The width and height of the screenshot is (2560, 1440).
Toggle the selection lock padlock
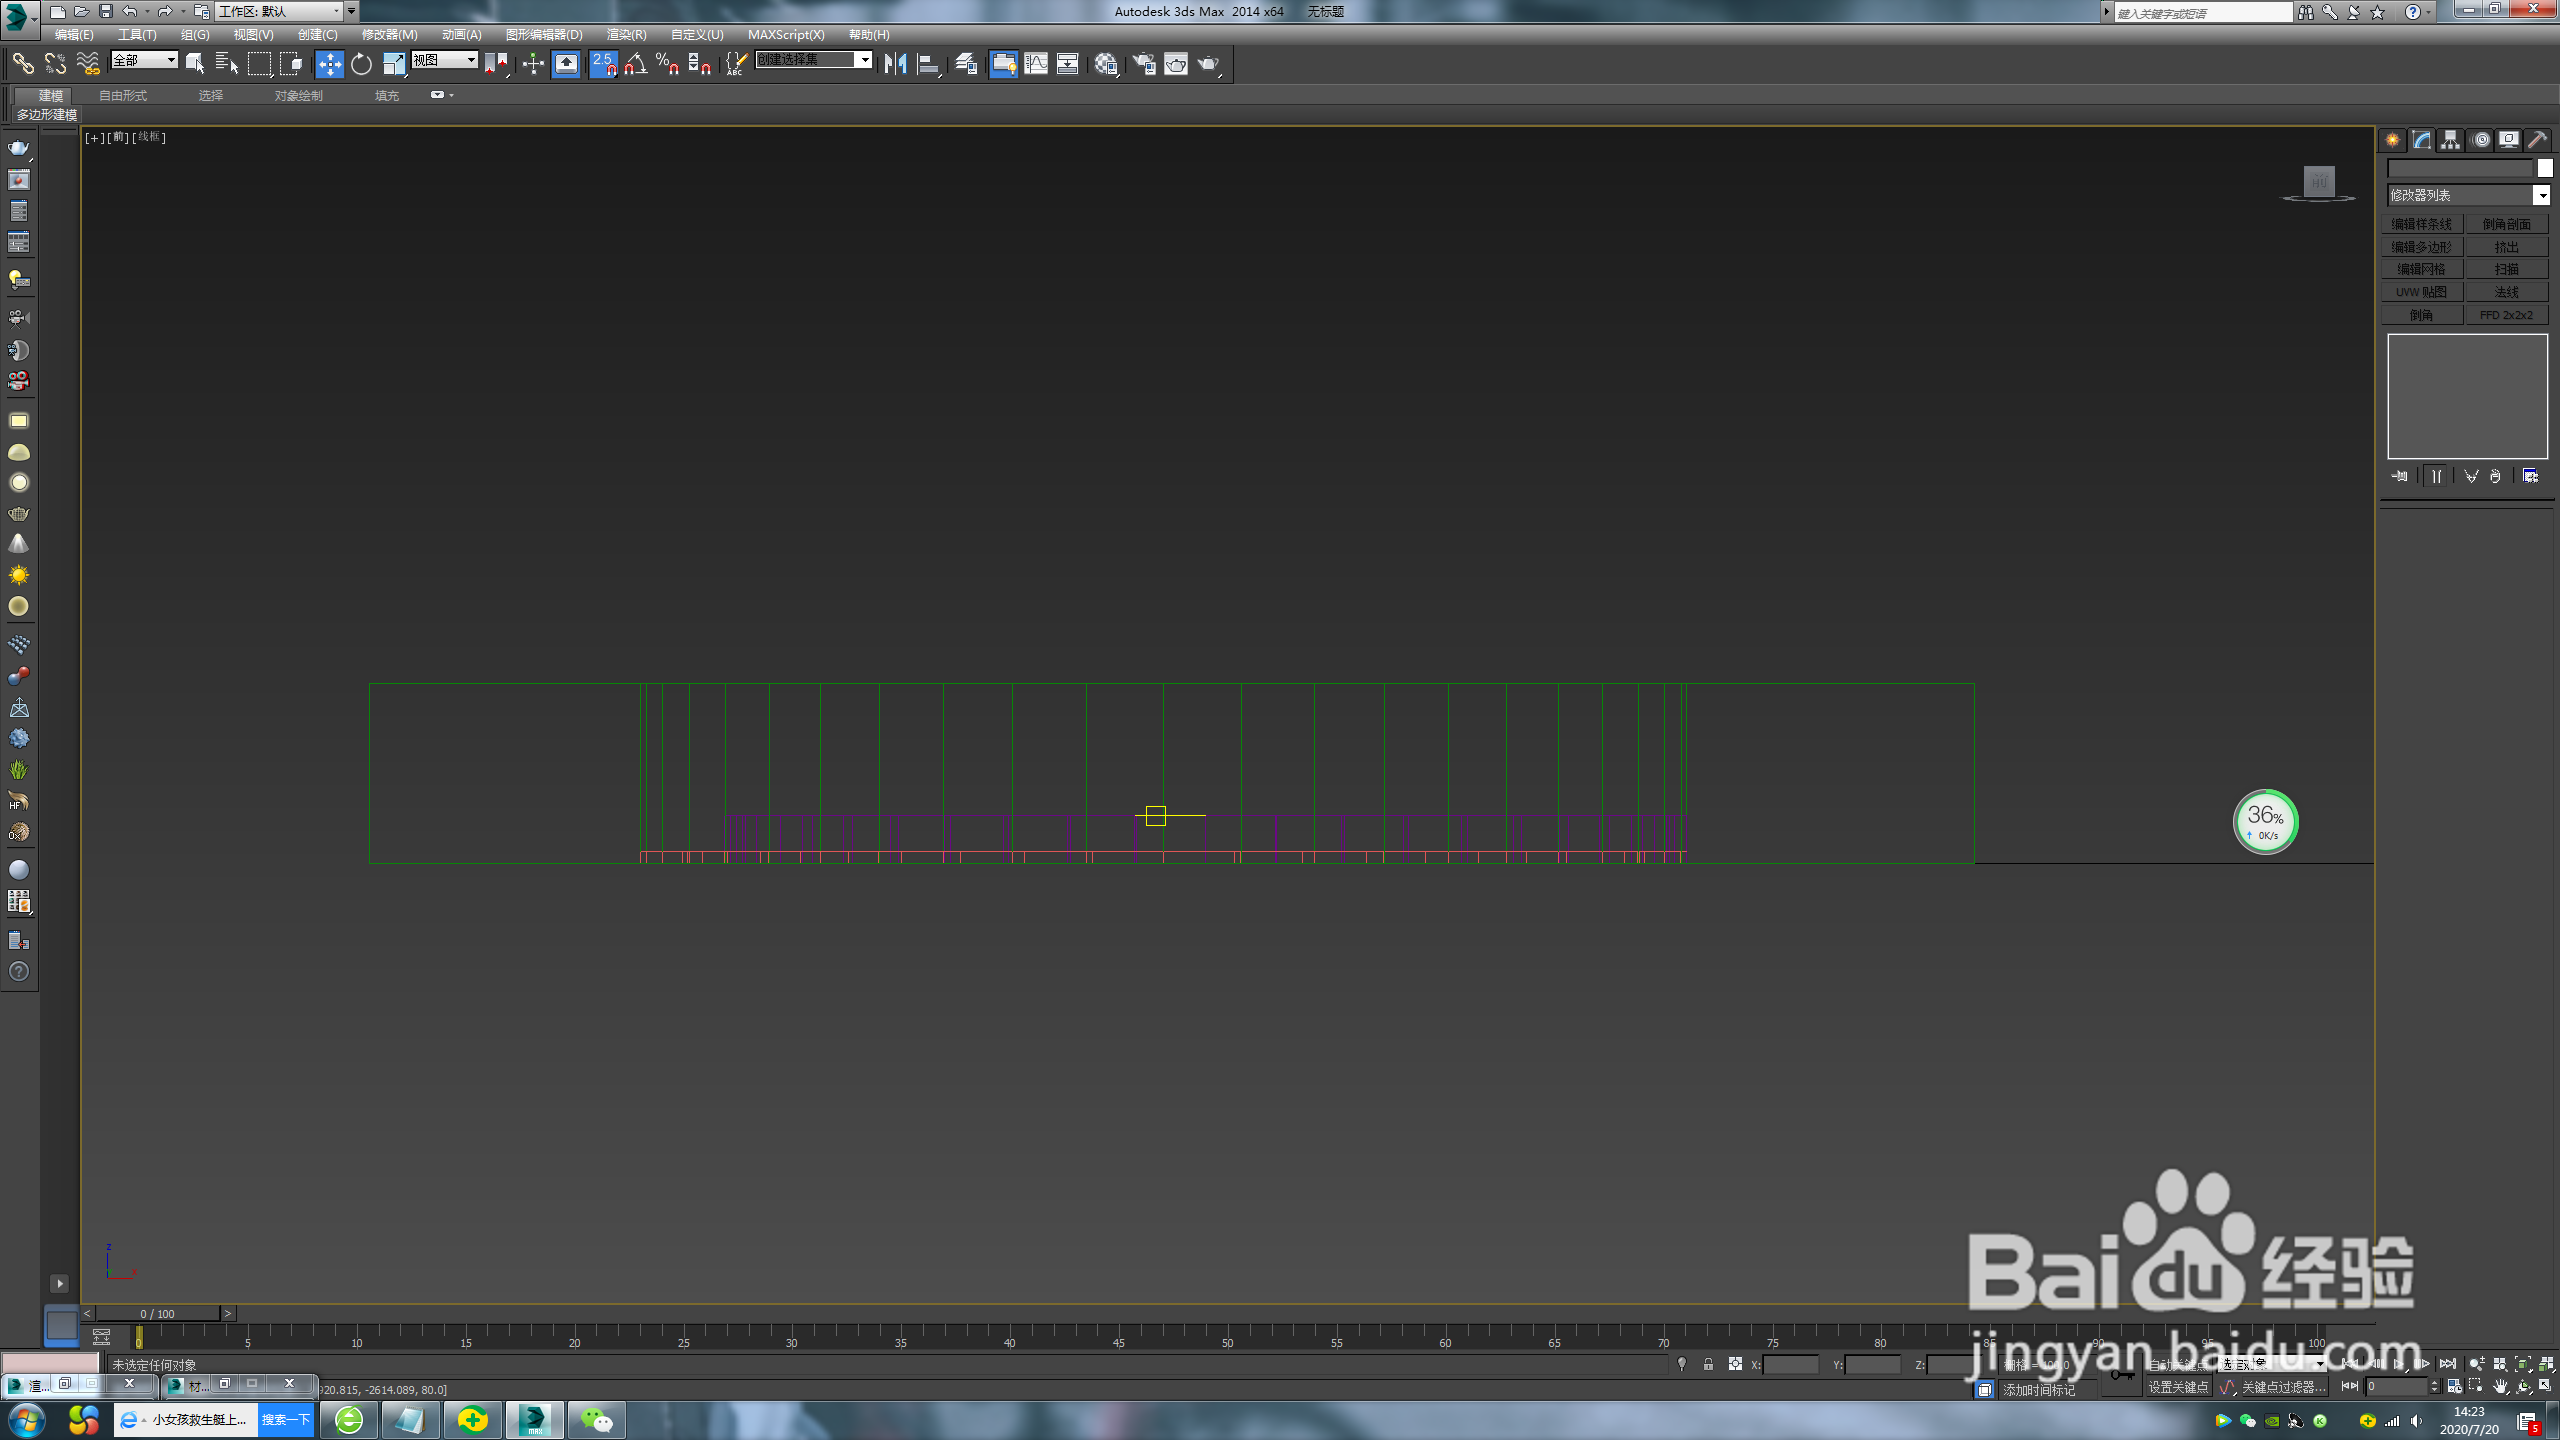click(1708, 1364)
